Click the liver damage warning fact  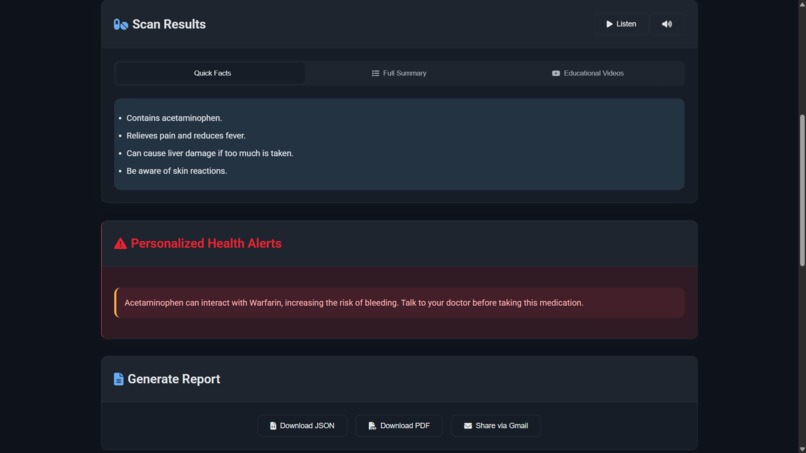click(210, 153)
